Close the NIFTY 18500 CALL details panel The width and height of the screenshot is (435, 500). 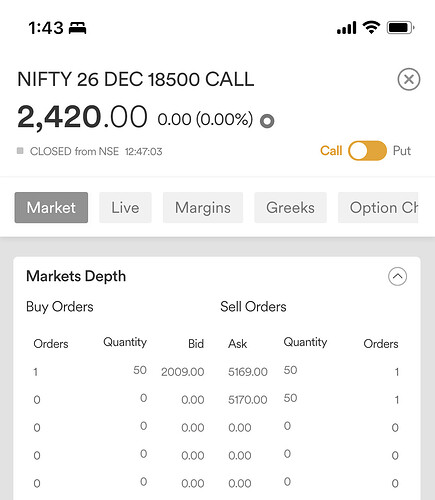[x=409, y=79]
